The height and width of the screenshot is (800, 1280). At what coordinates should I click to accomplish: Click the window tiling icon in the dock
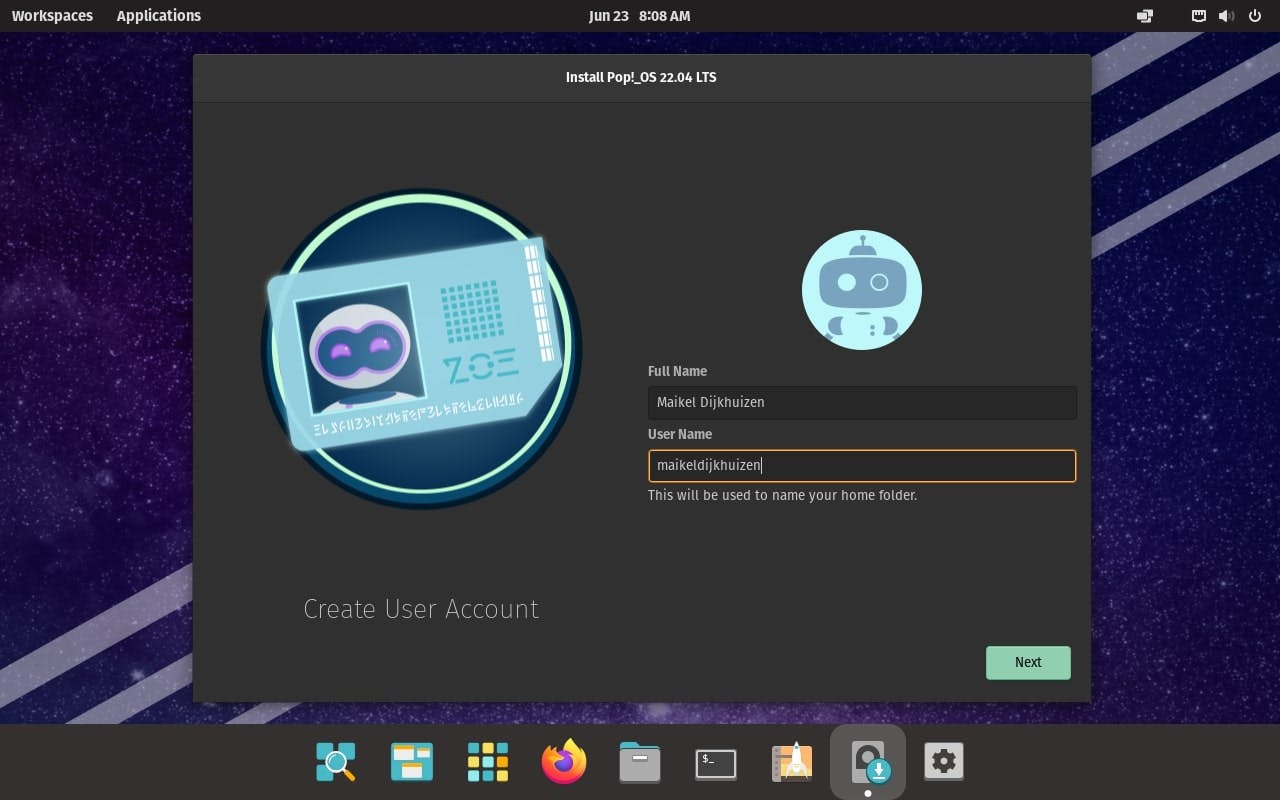(x=411, y=761)
